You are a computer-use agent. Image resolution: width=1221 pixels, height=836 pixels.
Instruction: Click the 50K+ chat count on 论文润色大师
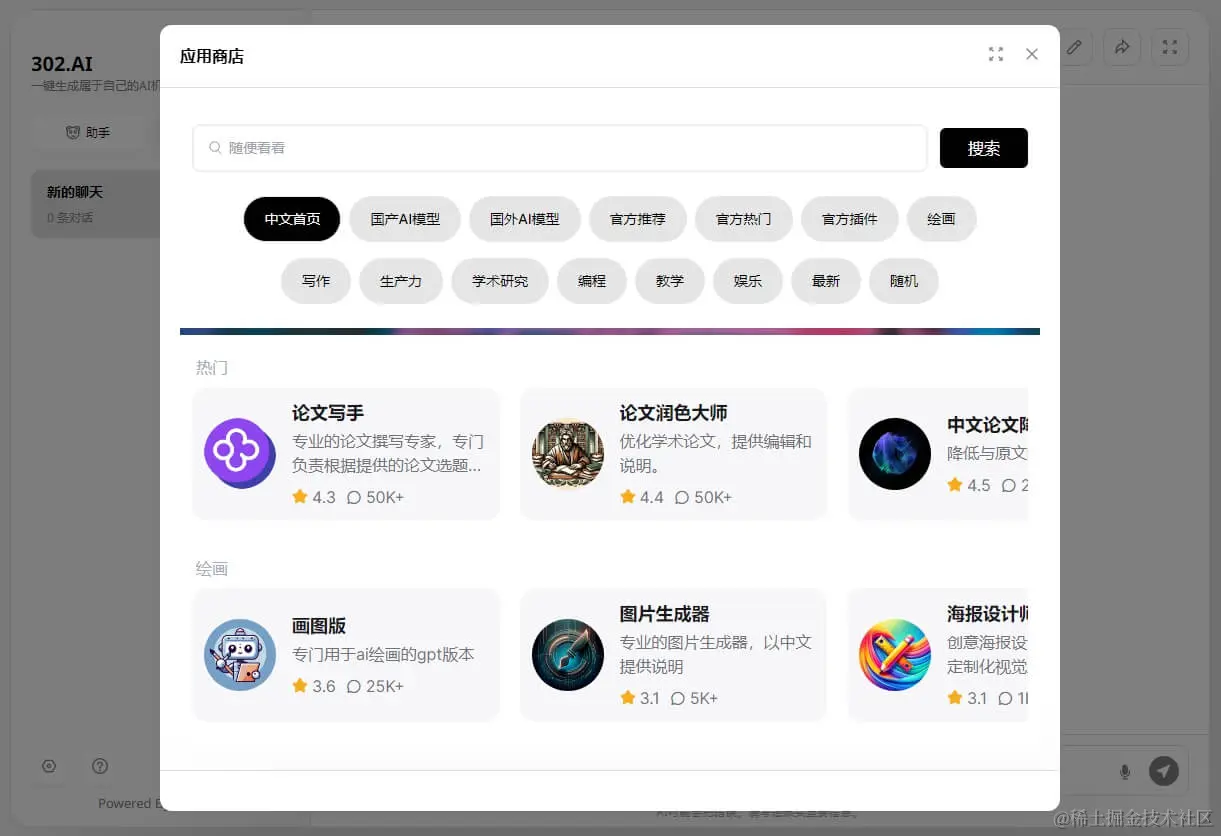(703, 497)
